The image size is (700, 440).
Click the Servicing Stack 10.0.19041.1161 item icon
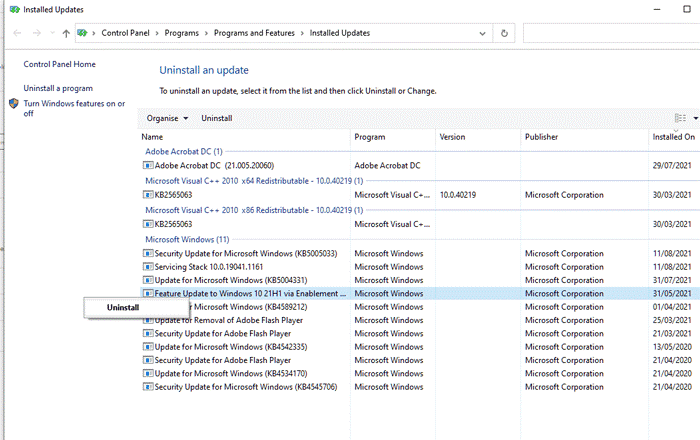click(x=148, y=267)
